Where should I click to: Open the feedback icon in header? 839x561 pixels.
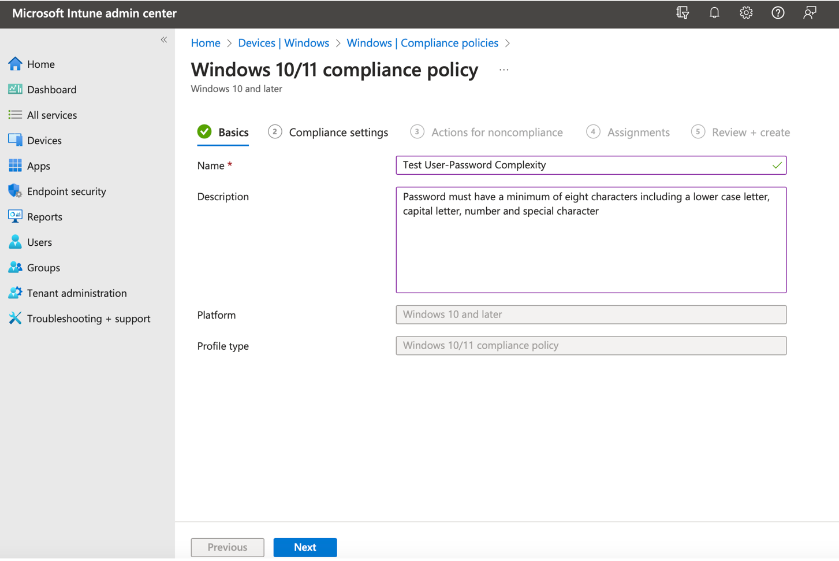click(810, 13)
